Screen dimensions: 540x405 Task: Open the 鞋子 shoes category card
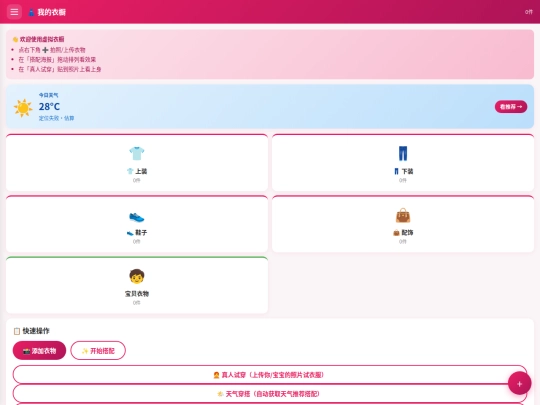pyautogui.click(x=137, y=224)
